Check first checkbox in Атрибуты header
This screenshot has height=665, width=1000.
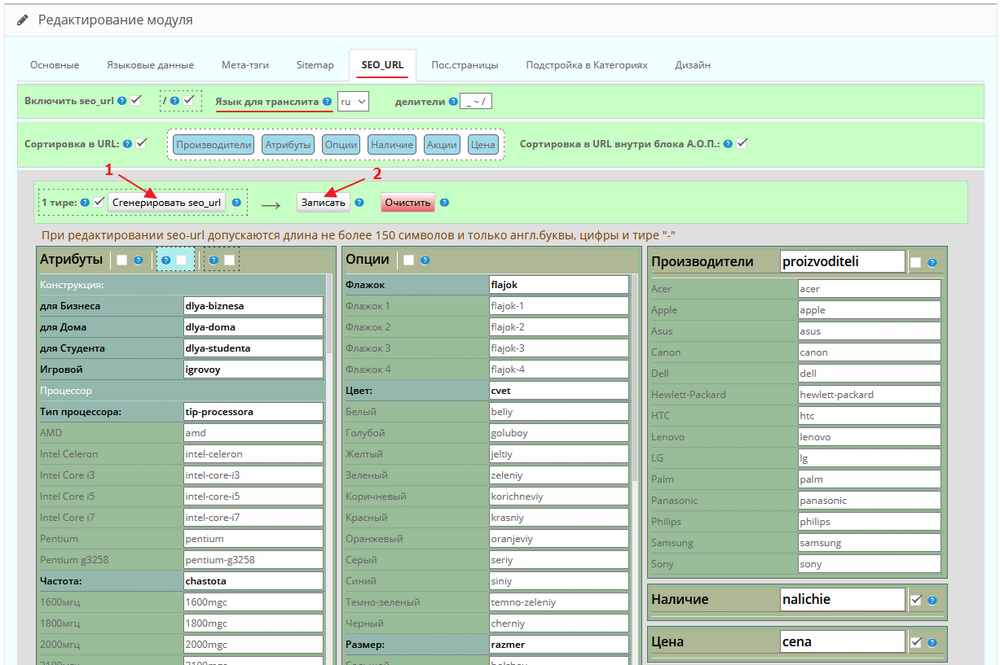click(x=122, y=260)
